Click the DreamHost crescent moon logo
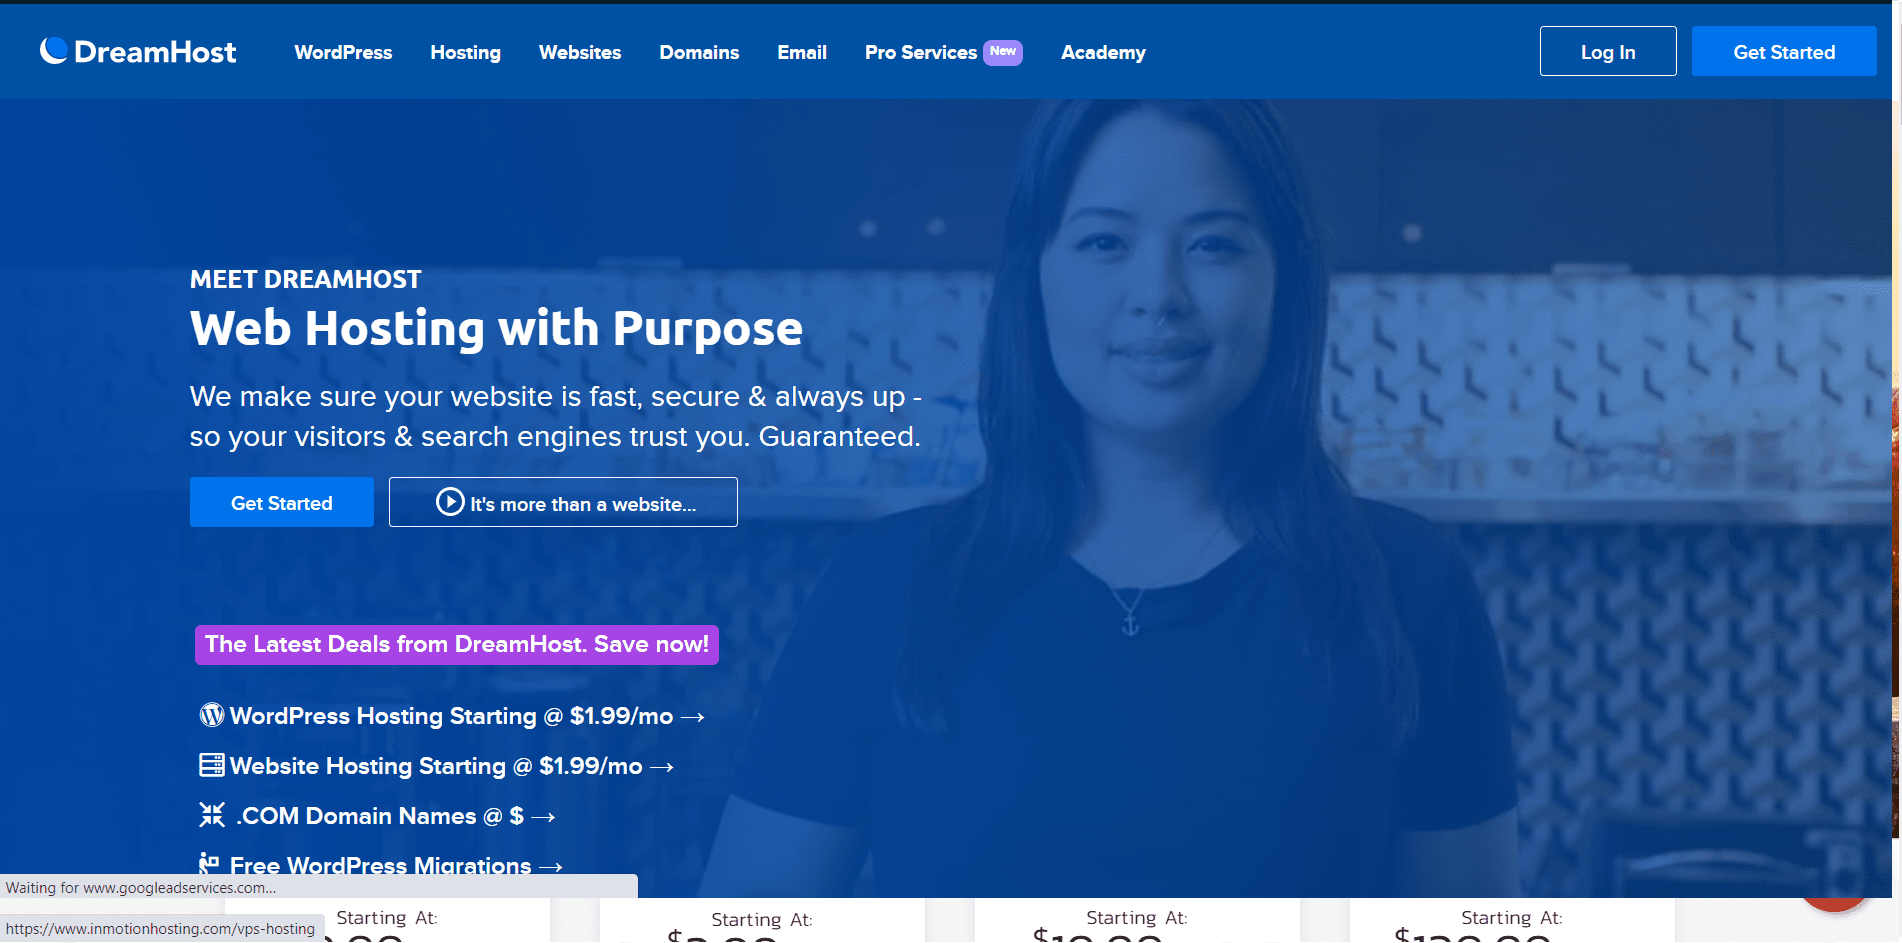 point(53,50)
